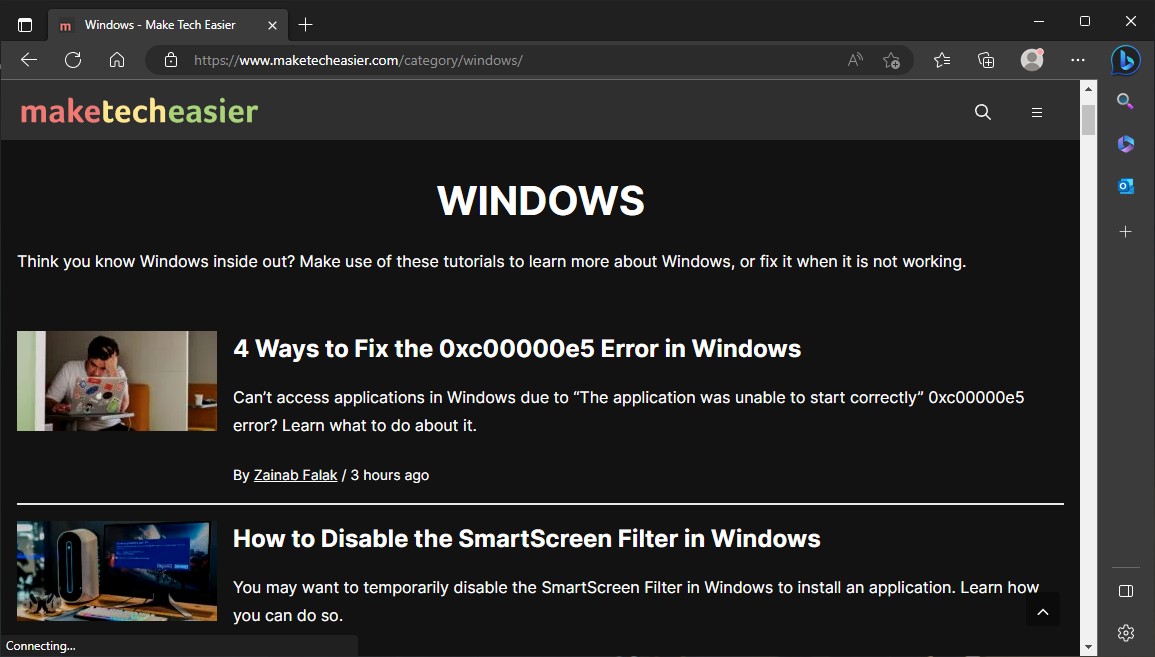
Task: Open Outlook from the Edge sidebar
Action: [1124, 185]
